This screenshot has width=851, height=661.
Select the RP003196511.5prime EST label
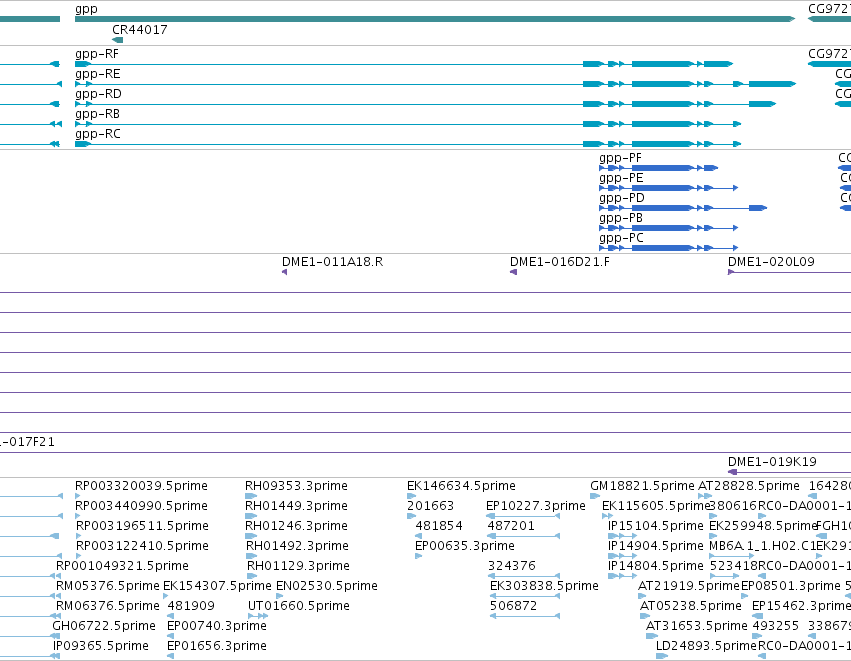coord(142,526)
